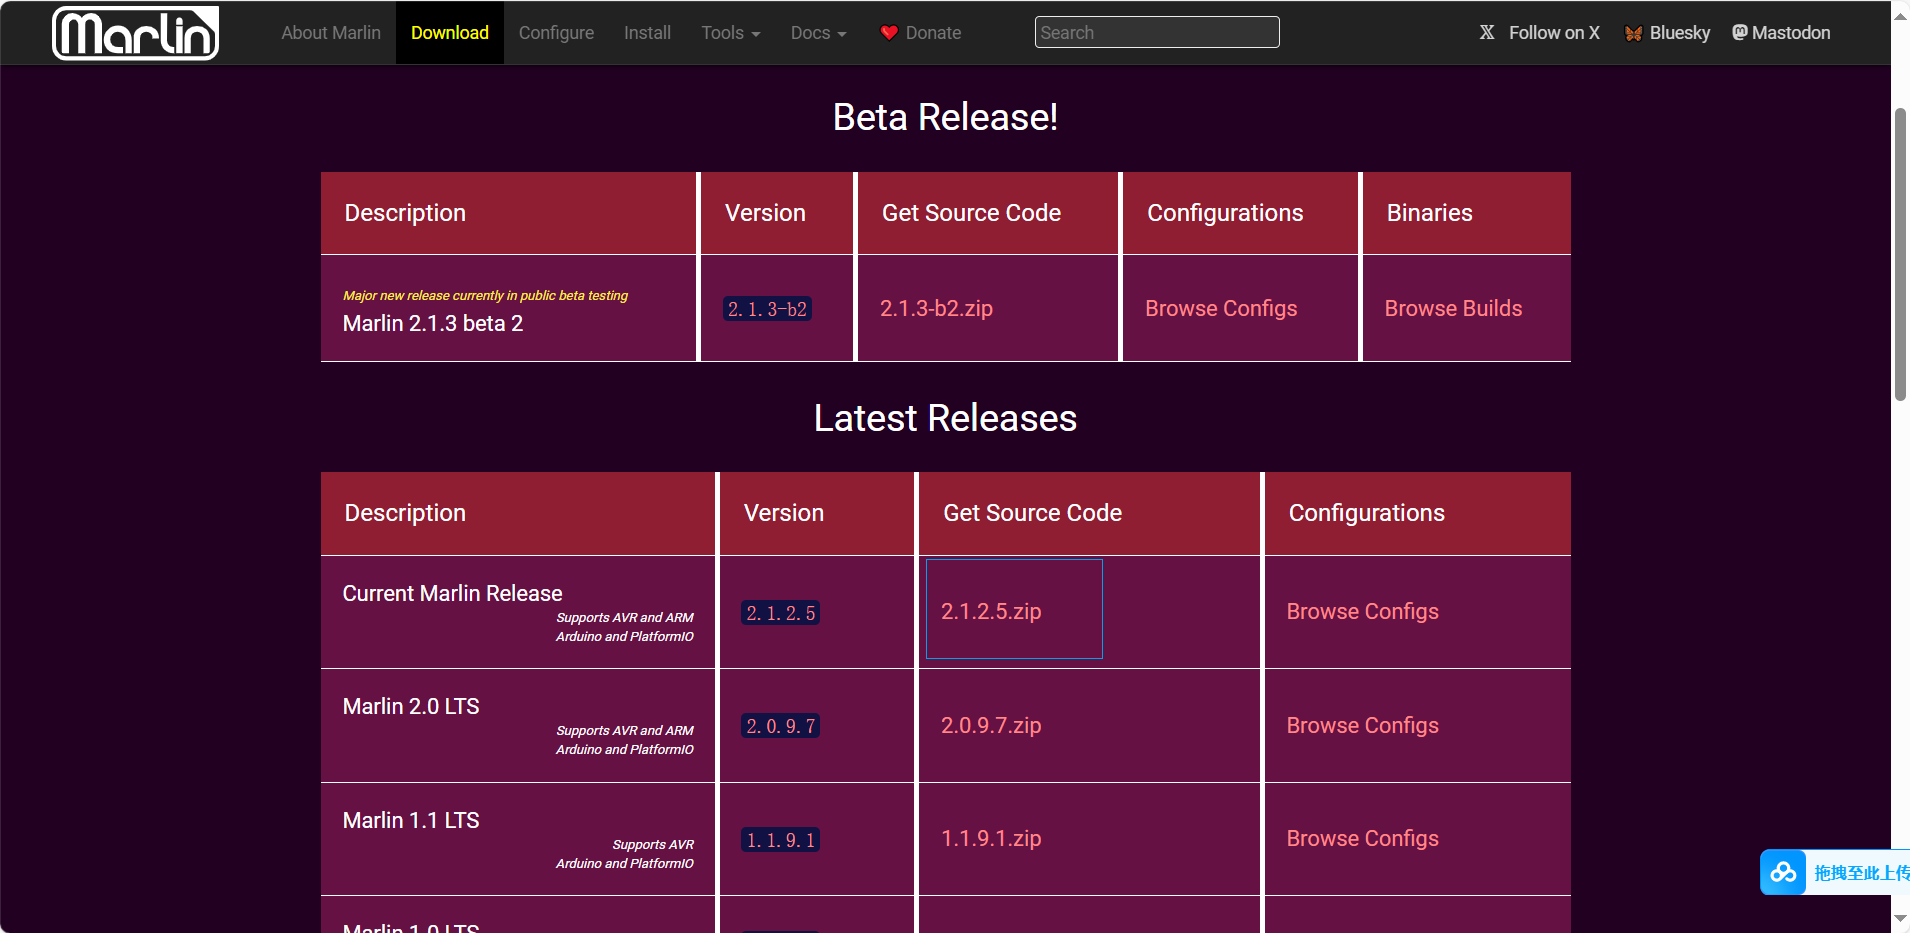Click the Chinese upload label in the widget
The image size is (1910, 933).
(x=1861, y=873)
